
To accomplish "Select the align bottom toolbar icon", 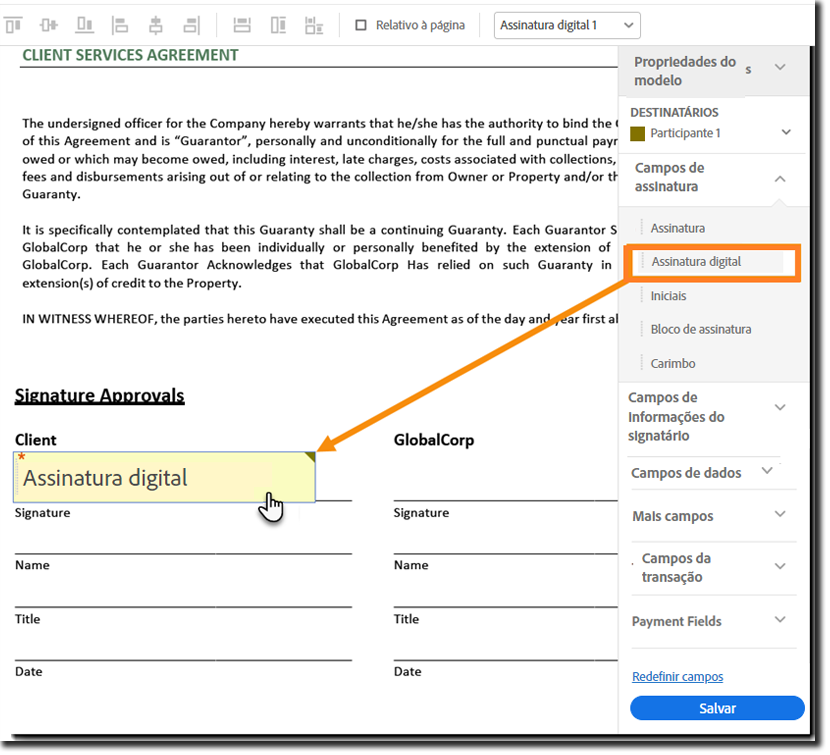I will [84, 24].
